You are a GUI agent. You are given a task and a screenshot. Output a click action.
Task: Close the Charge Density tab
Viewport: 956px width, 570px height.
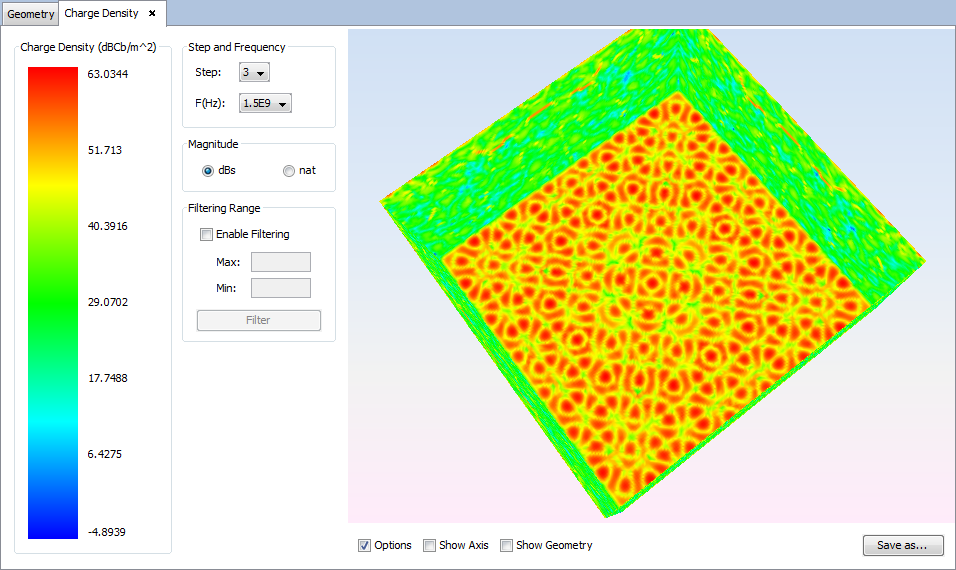coord(152,14)
